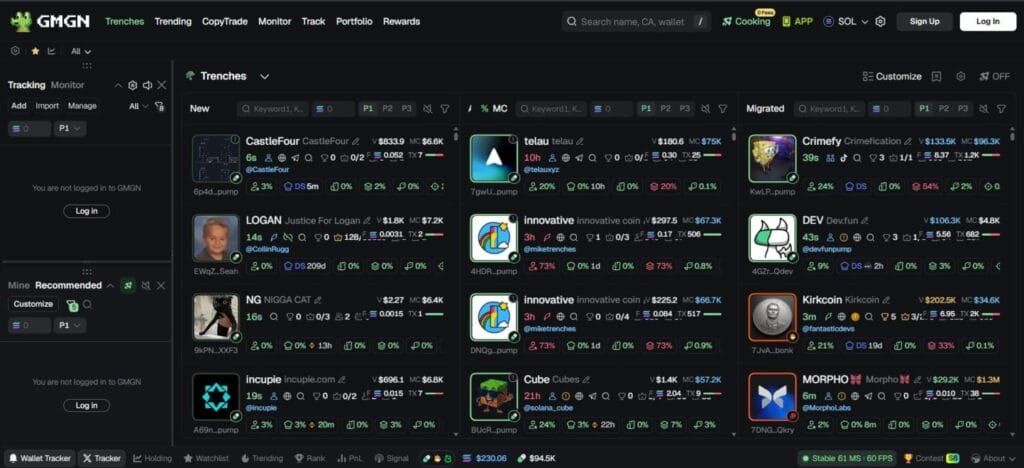This screenshot has height=468, width=1024.
Task: Select the P2 preset in the New column
Action: pyautogui.click(x=386, y=109)
